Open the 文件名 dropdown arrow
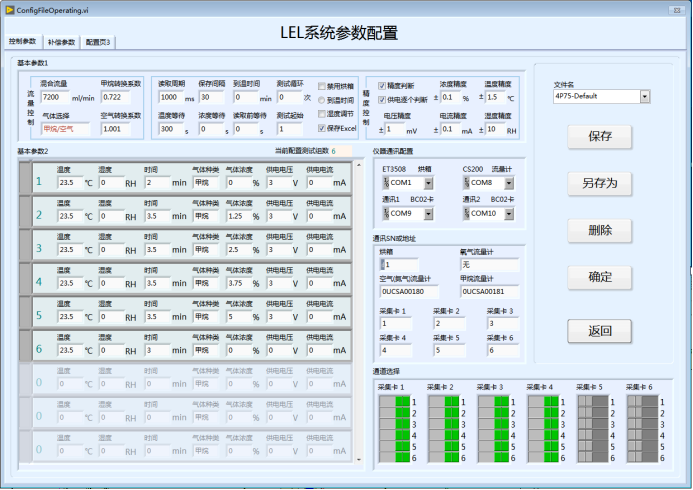The height and width of the screenshot is (490, 693). pos(645,96)
